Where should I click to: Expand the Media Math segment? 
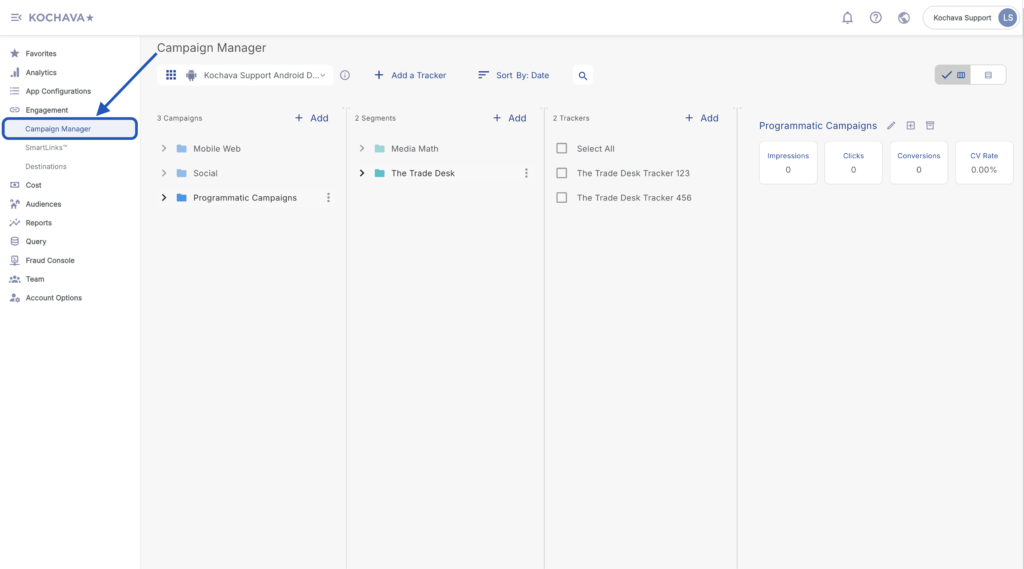pos(362,149)
